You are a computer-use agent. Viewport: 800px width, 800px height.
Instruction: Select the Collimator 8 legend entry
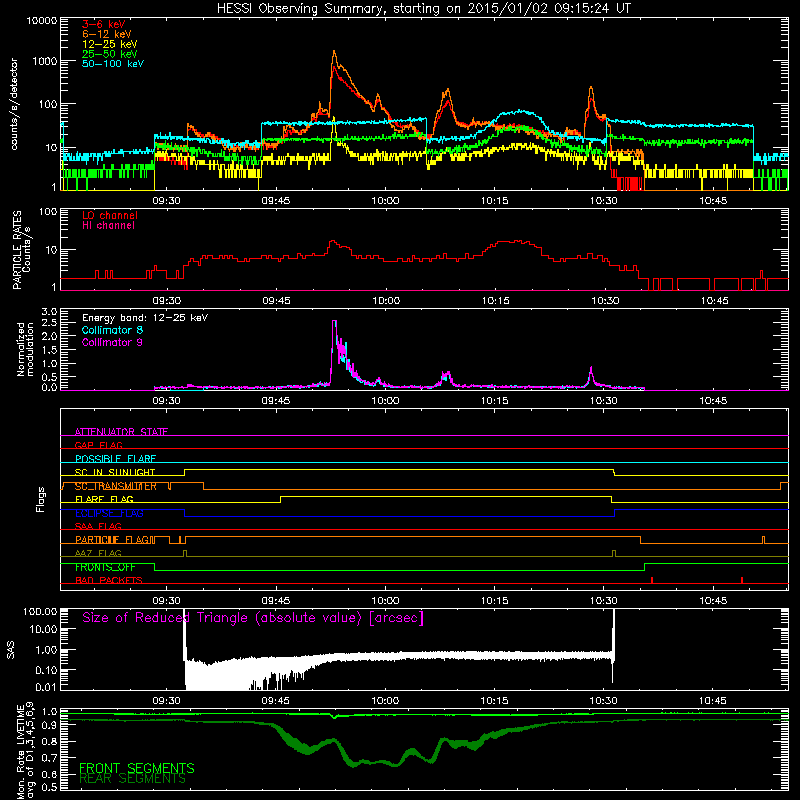coord(112,330)
